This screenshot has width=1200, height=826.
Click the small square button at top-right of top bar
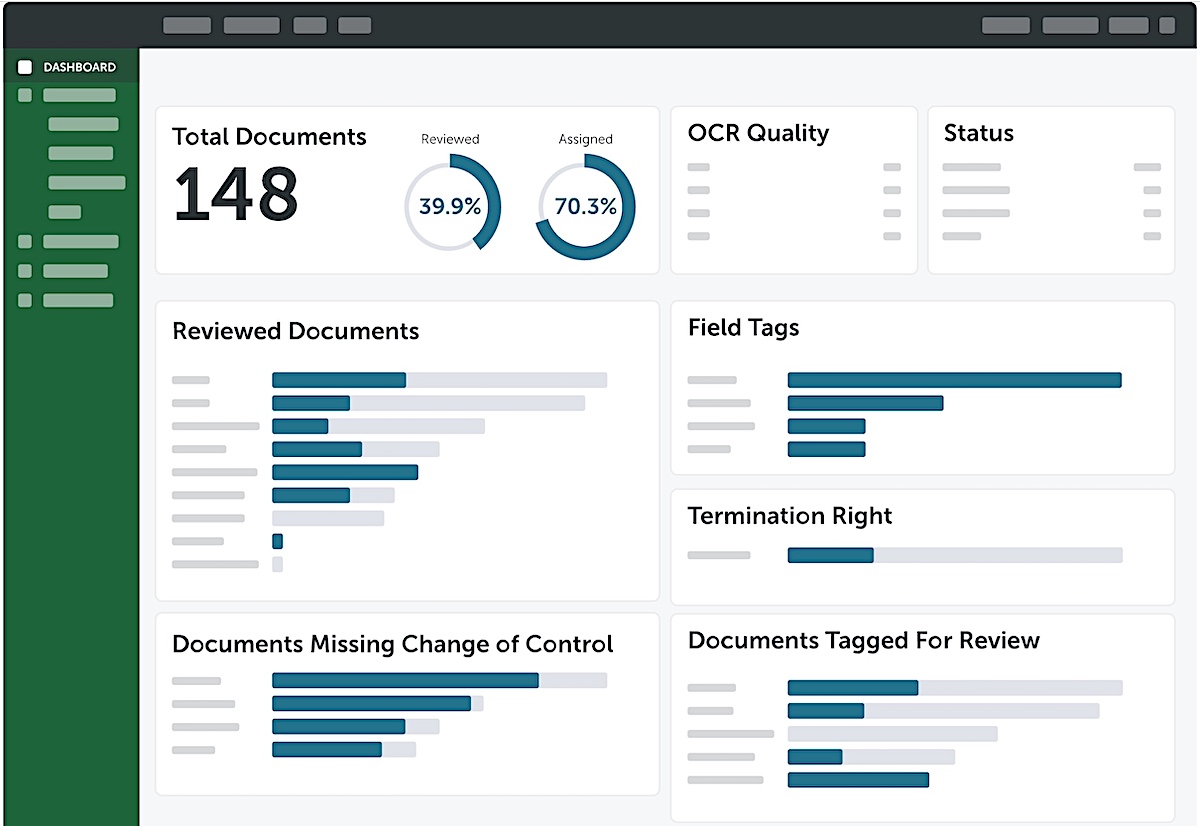coord(1167,25)
